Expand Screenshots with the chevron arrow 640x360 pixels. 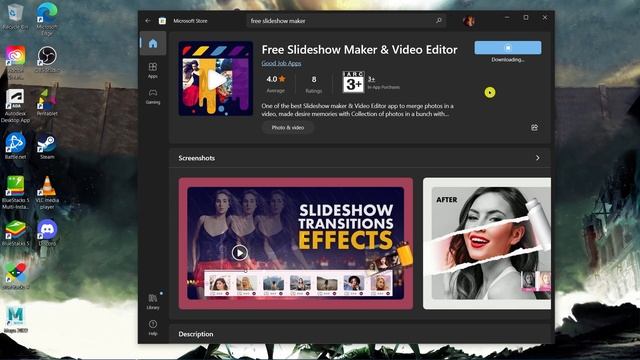(538, 158)
